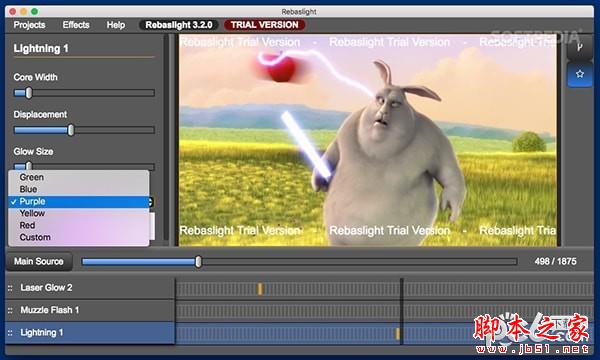This screenshot has height=360, width=600.
Task: Select the checked Purple option
Action: click(79, 202)
